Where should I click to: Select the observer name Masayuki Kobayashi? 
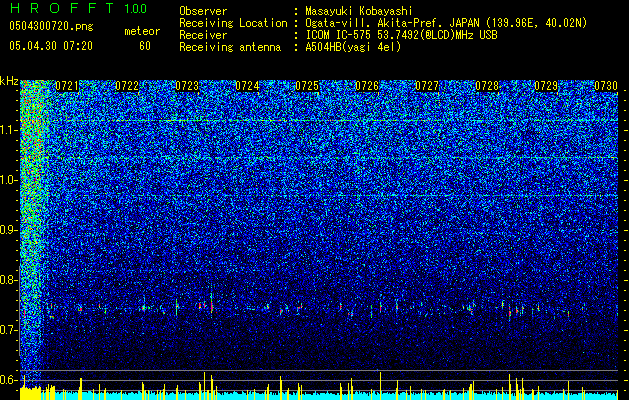359,11
